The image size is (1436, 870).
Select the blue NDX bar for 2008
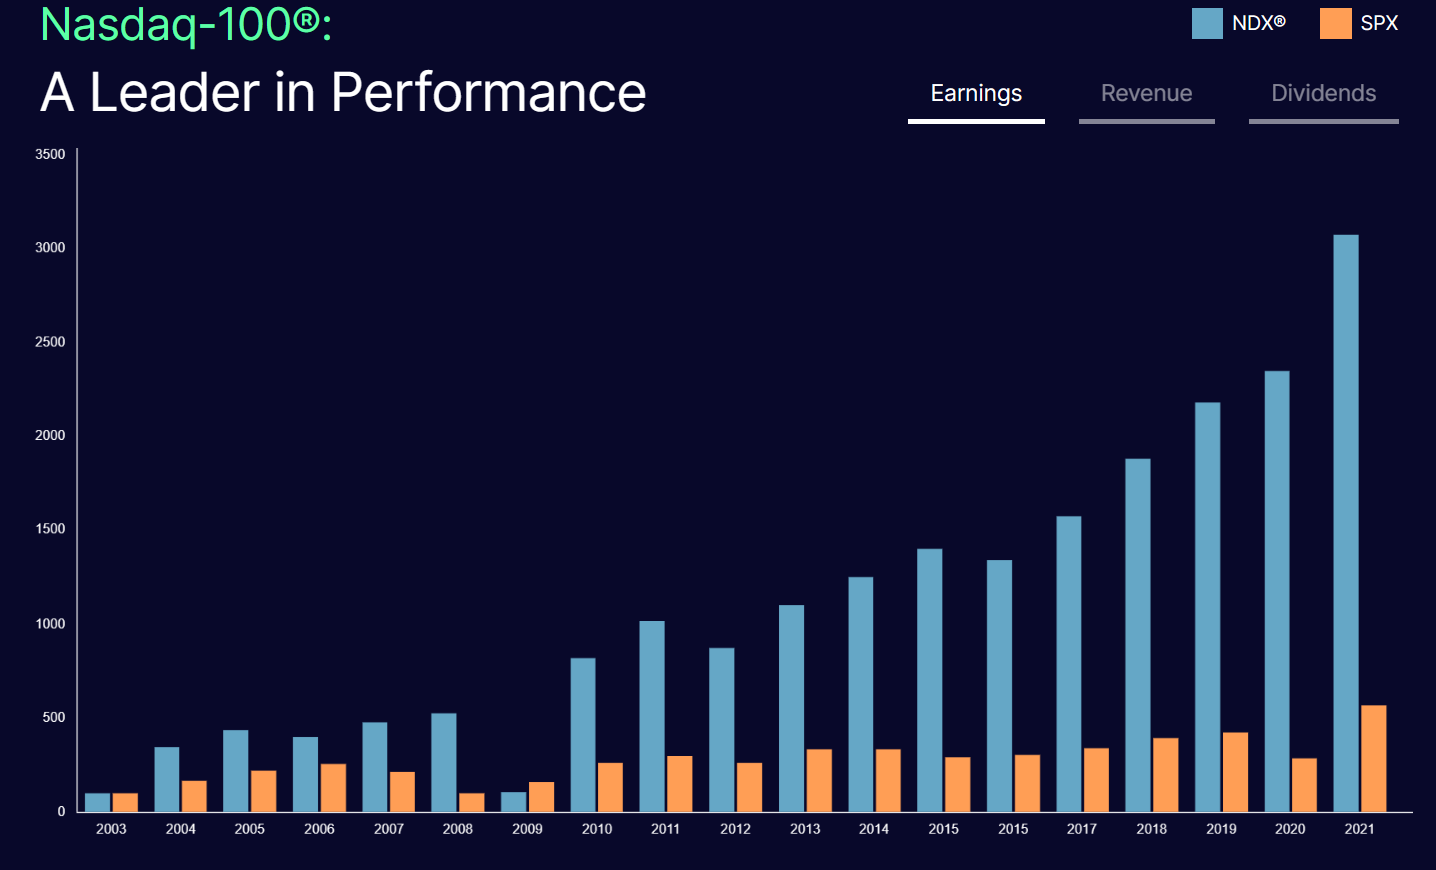(x=444, y=762)
